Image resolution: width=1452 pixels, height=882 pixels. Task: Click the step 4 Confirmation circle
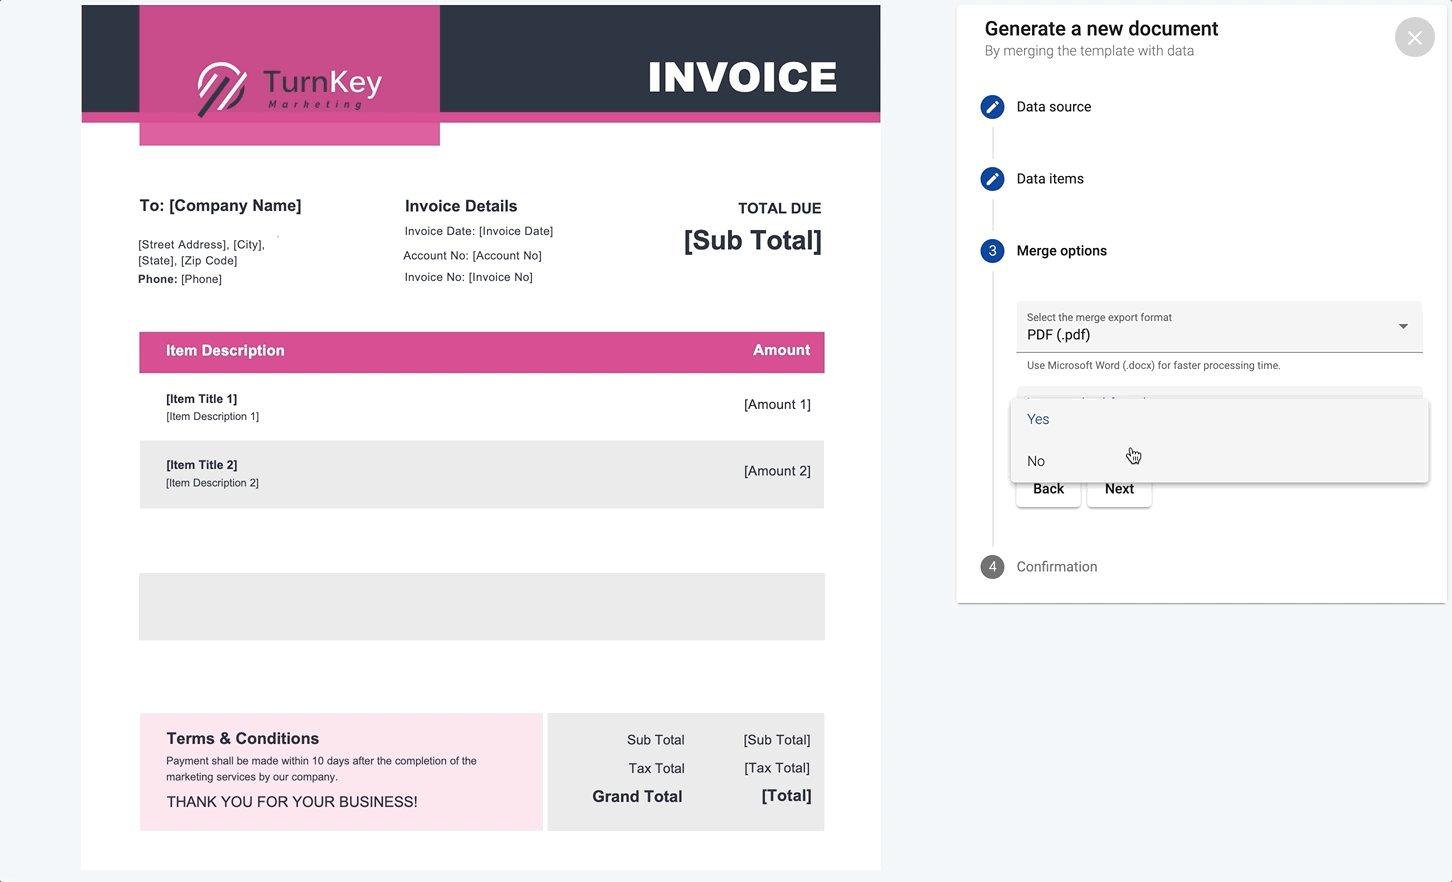pyautogui.click(x=992, y=567)
